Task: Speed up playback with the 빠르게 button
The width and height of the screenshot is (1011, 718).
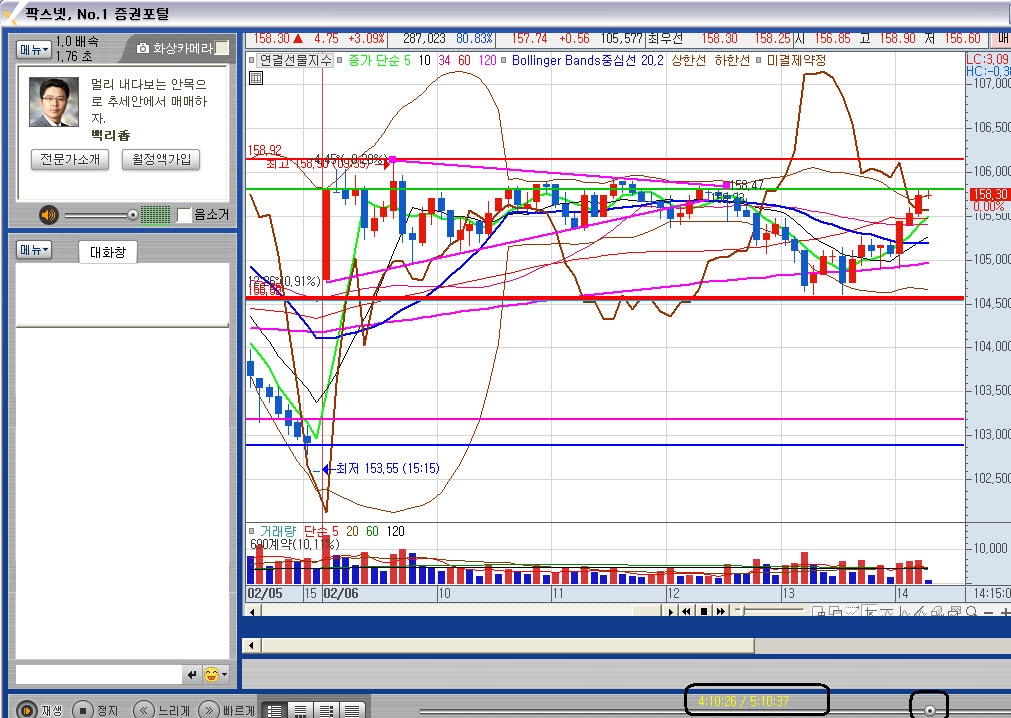Action: click(209, 710)
